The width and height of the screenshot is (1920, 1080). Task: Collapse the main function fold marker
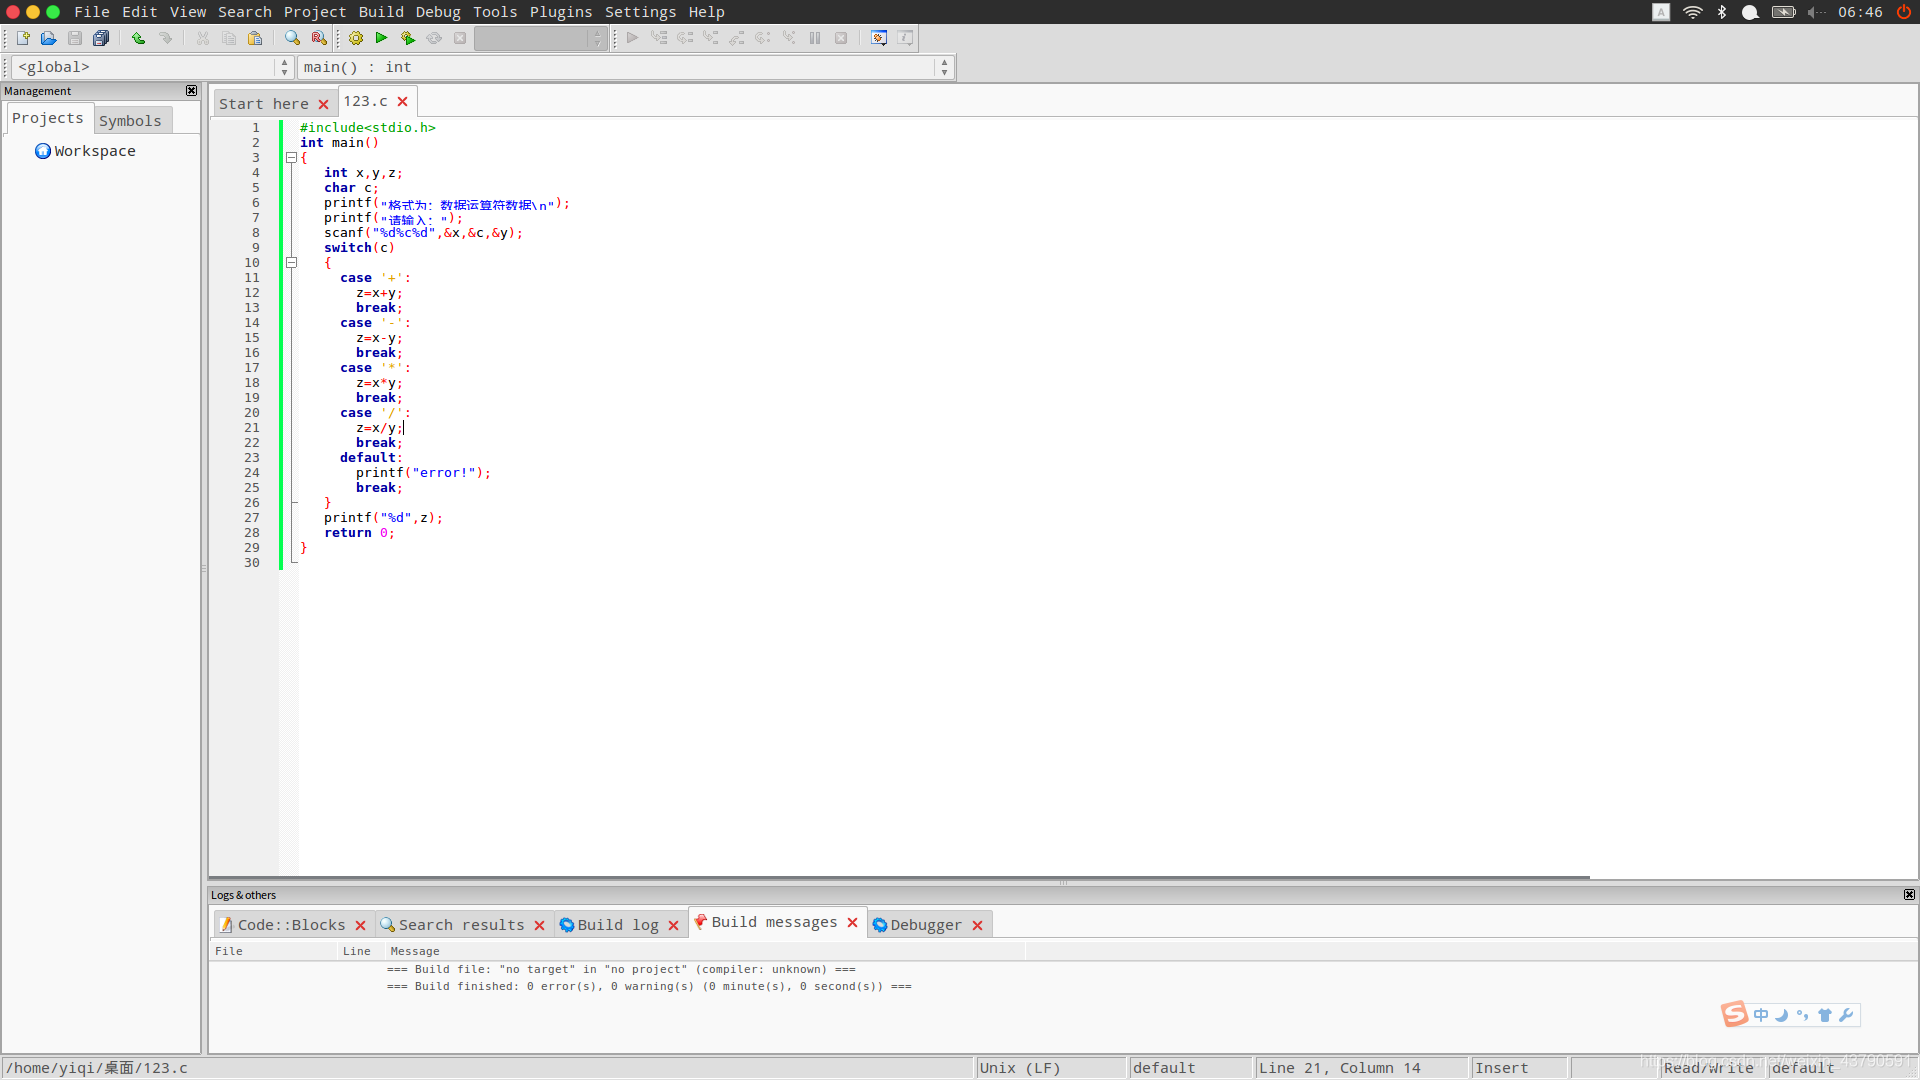[291, 158]
